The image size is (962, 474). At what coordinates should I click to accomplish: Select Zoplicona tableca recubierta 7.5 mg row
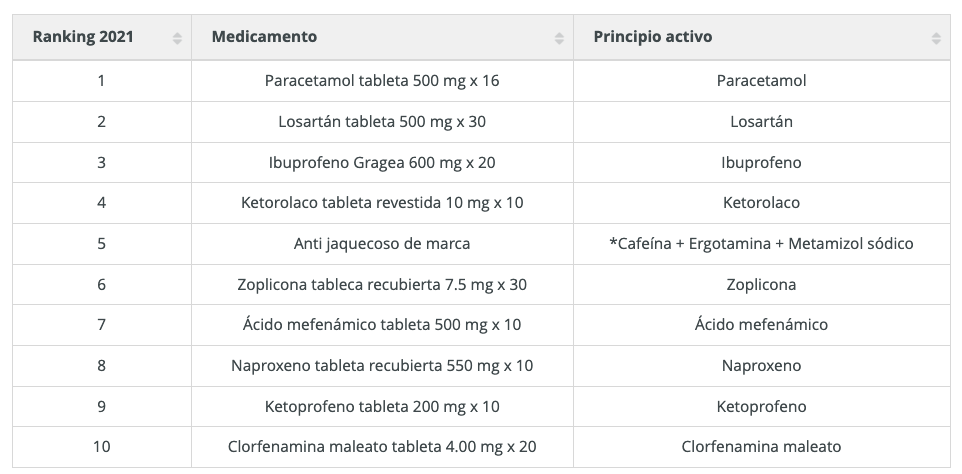(481, 285)
